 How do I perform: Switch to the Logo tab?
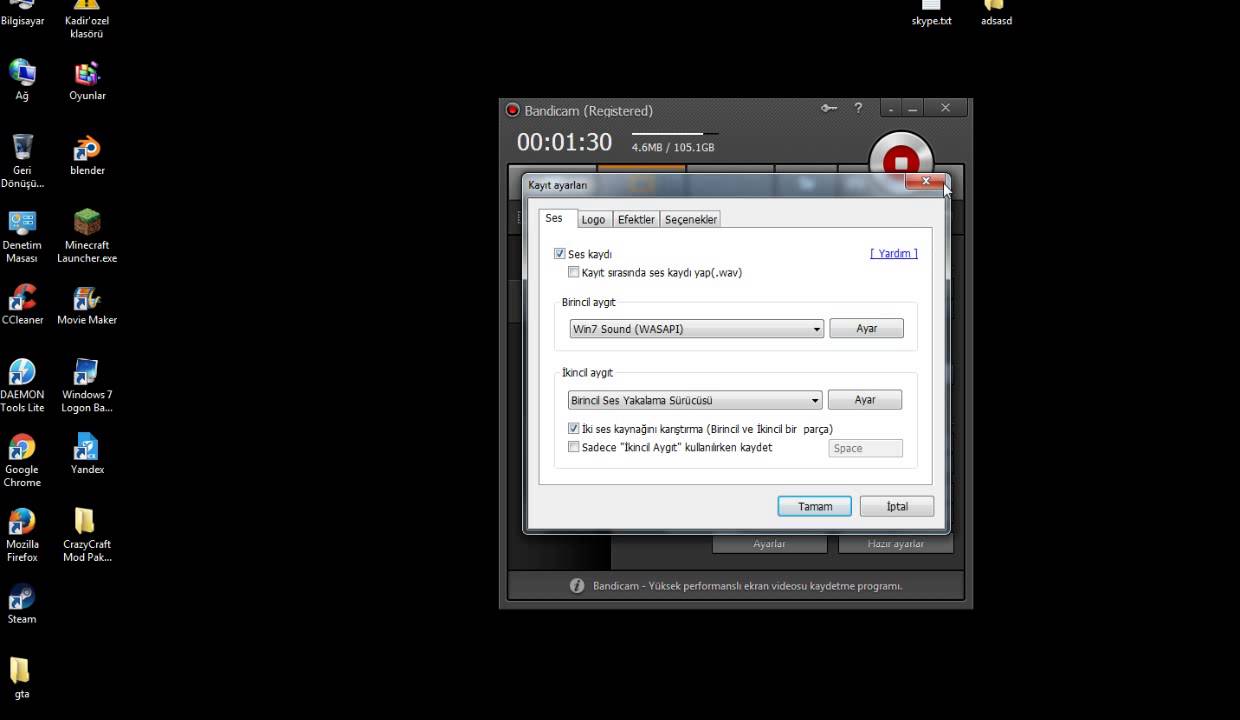click(x=593, y=219)
